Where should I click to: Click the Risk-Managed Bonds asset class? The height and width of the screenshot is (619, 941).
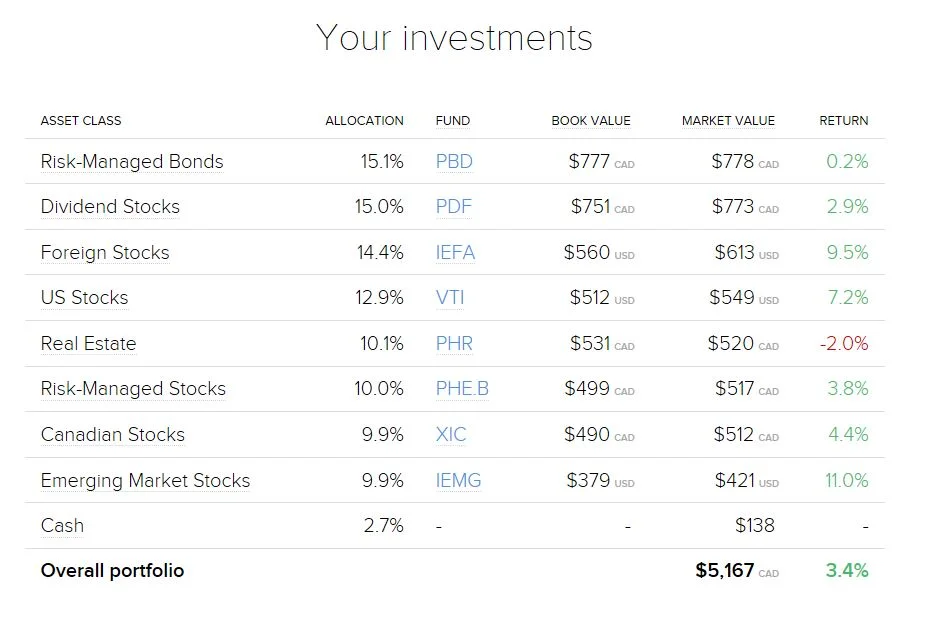pyautogui.click(x=132, y=162)
